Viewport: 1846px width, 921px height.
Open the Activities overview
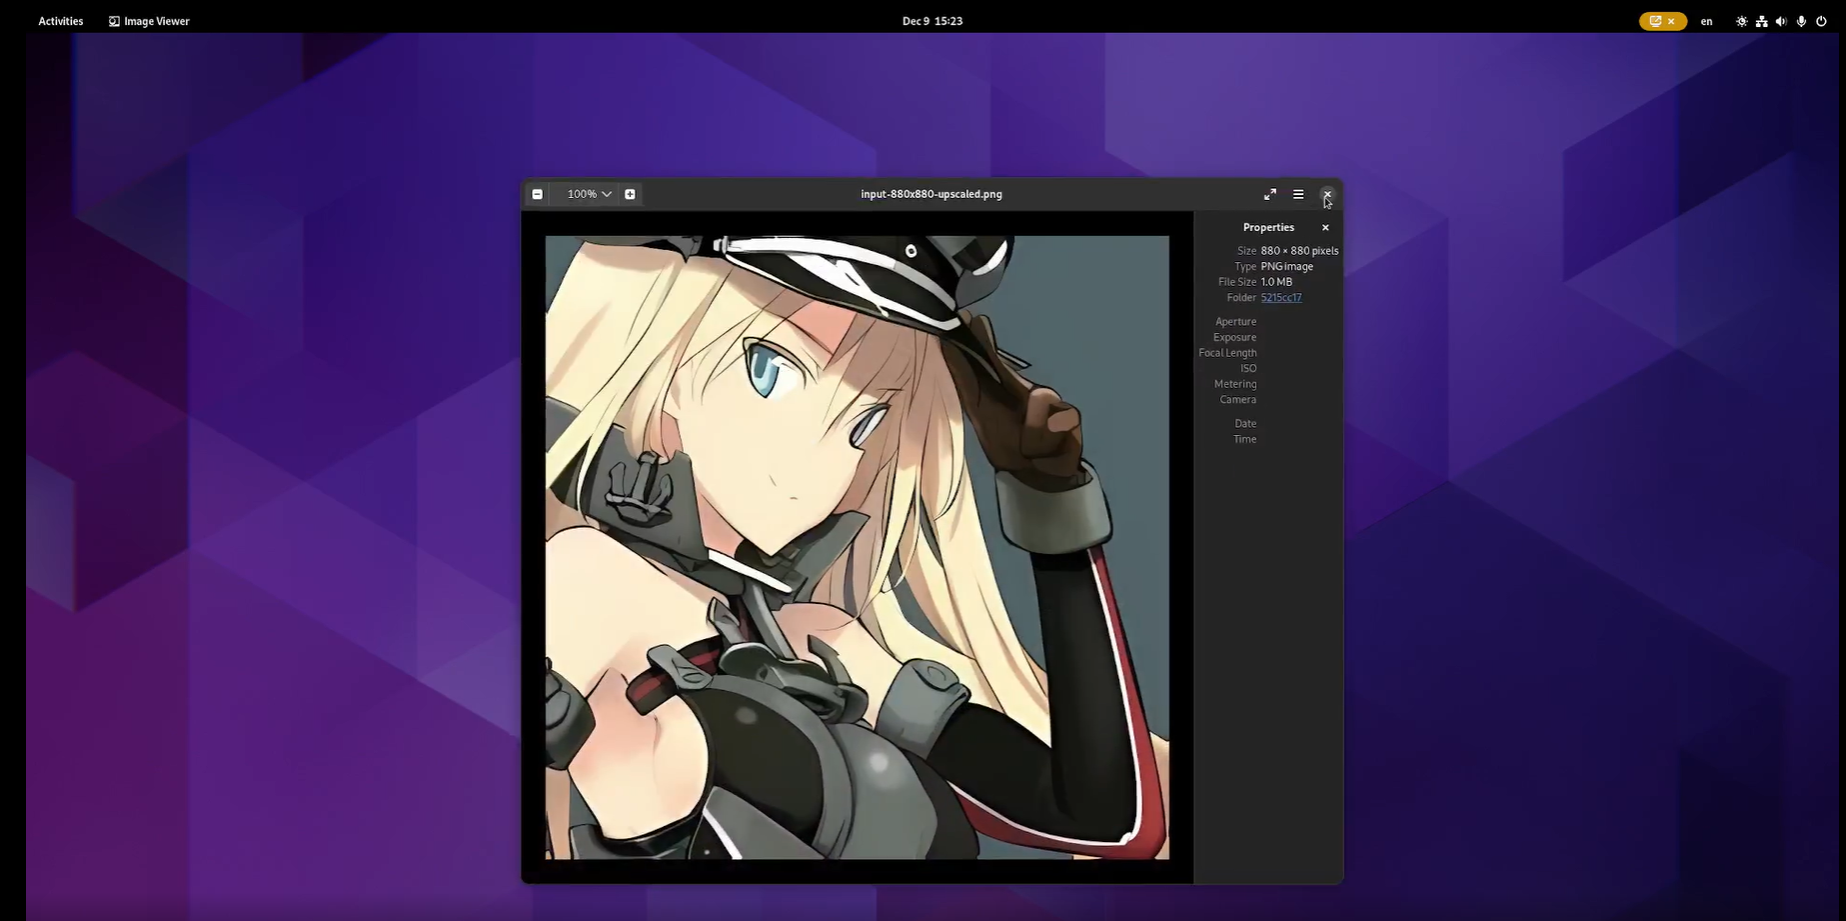click(x=61, y=21)
